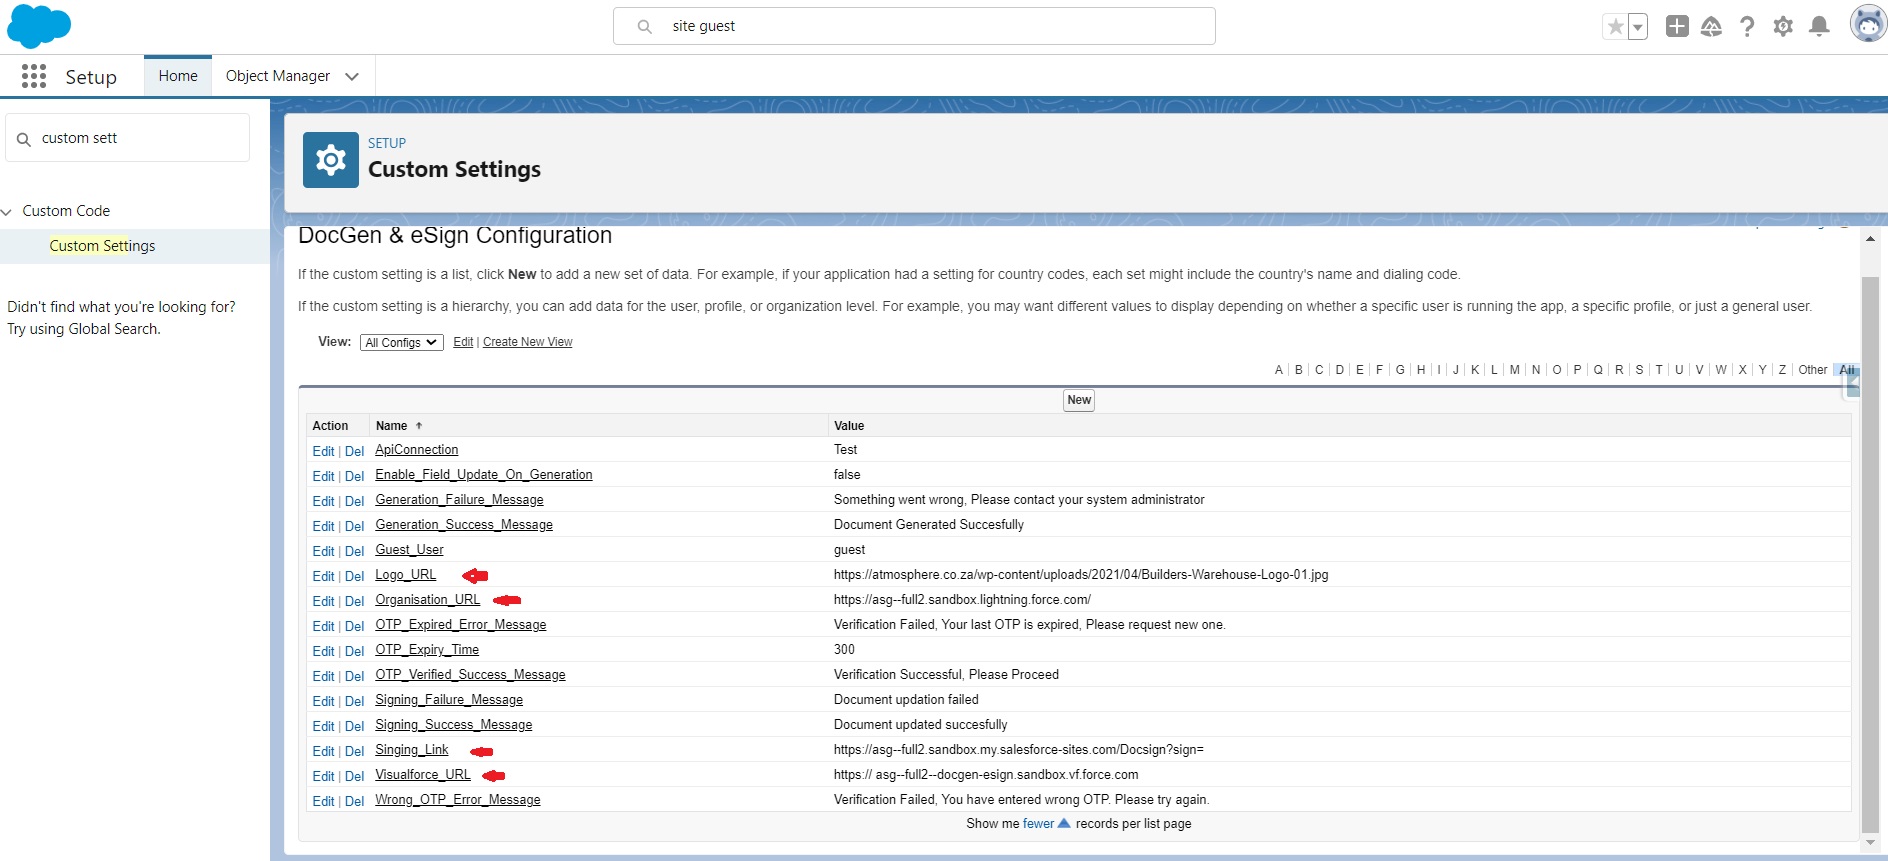Image resolution: width=1888 pixels, height=861 pixels.
Task: Click the page scrollbar down arrow
Action: tap(1870, 843)
